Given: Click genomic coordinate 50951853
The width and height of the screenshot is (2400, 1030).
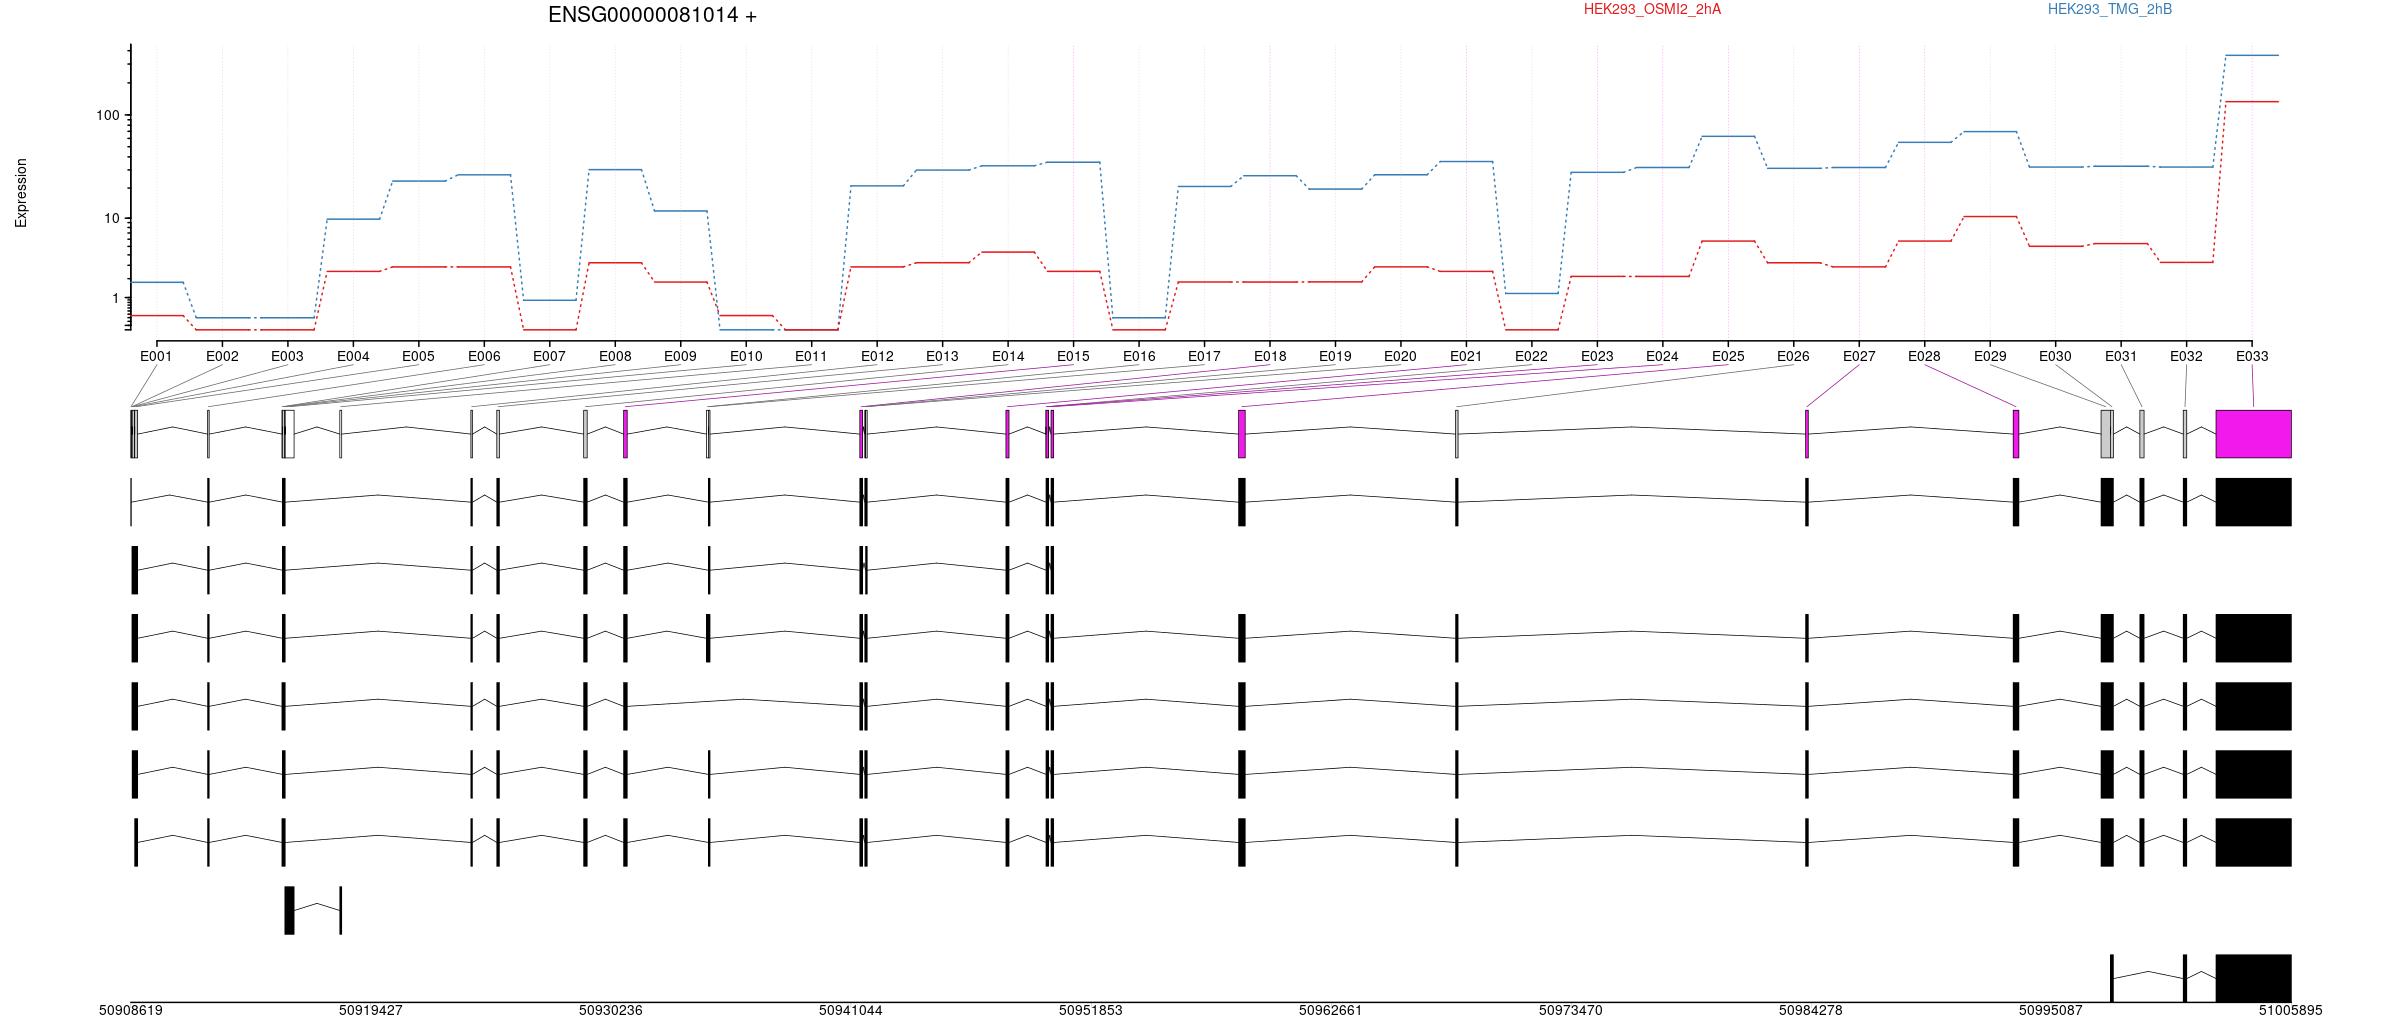Looking at the screenshot, I should tap(1091, 1010).
